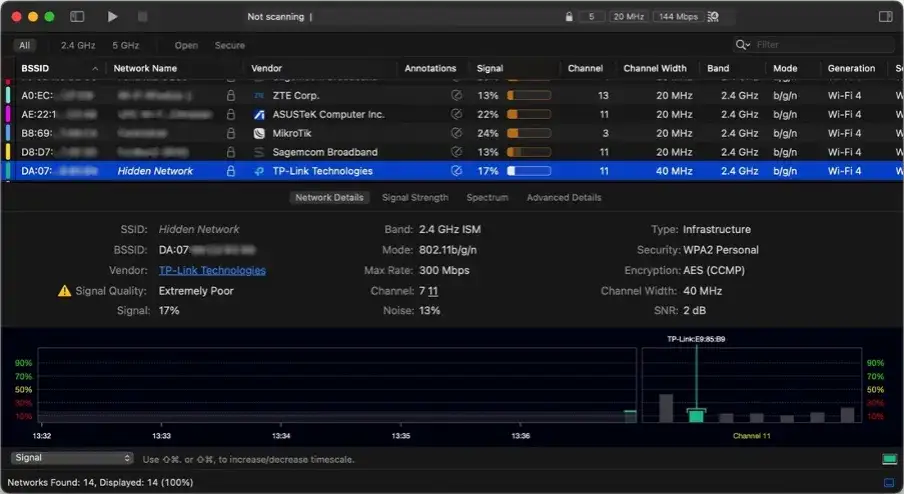Click the warning icon beside Signal Quality
The width and height of the screenshot is (905, 494).
pyautogui.click(x=65, y=291)
